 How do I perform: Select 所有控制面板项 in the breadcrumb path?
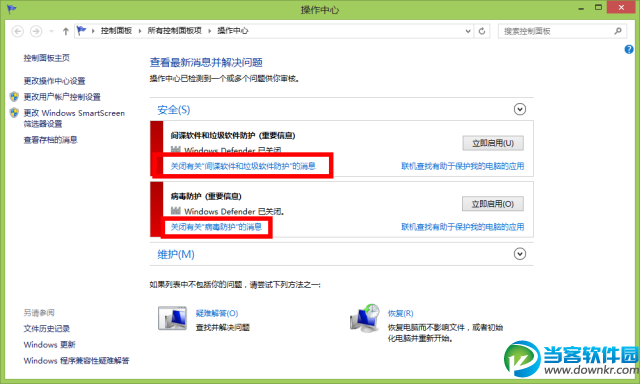[x=175, y=31]
